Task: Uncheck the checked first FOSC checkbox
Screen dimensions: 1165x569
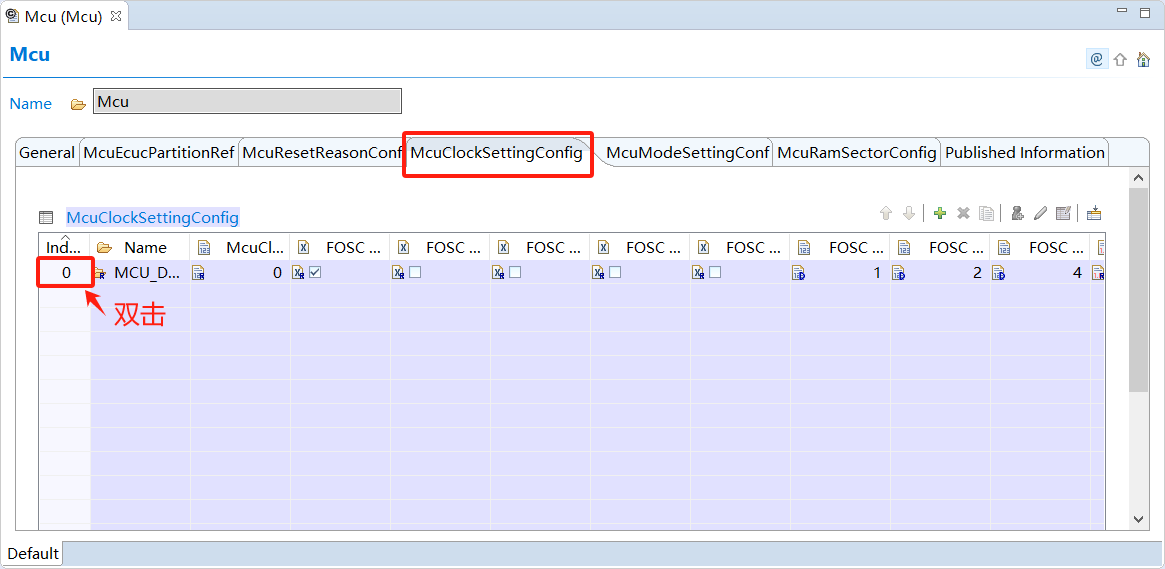Action: tap(315, 272)
